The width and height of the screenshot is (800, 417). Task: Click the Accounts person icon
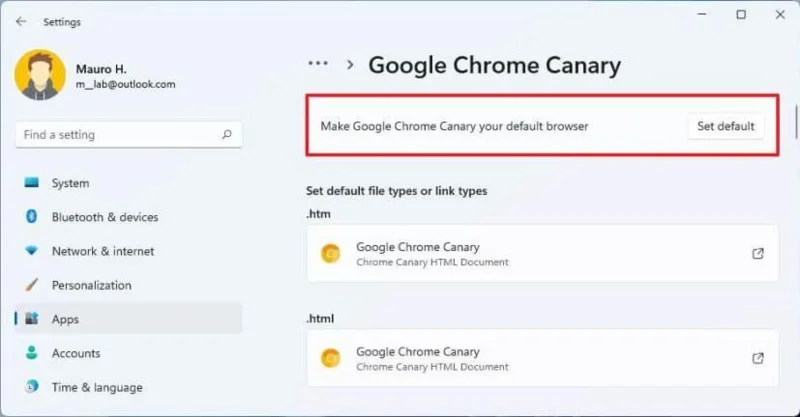[32, 353]
